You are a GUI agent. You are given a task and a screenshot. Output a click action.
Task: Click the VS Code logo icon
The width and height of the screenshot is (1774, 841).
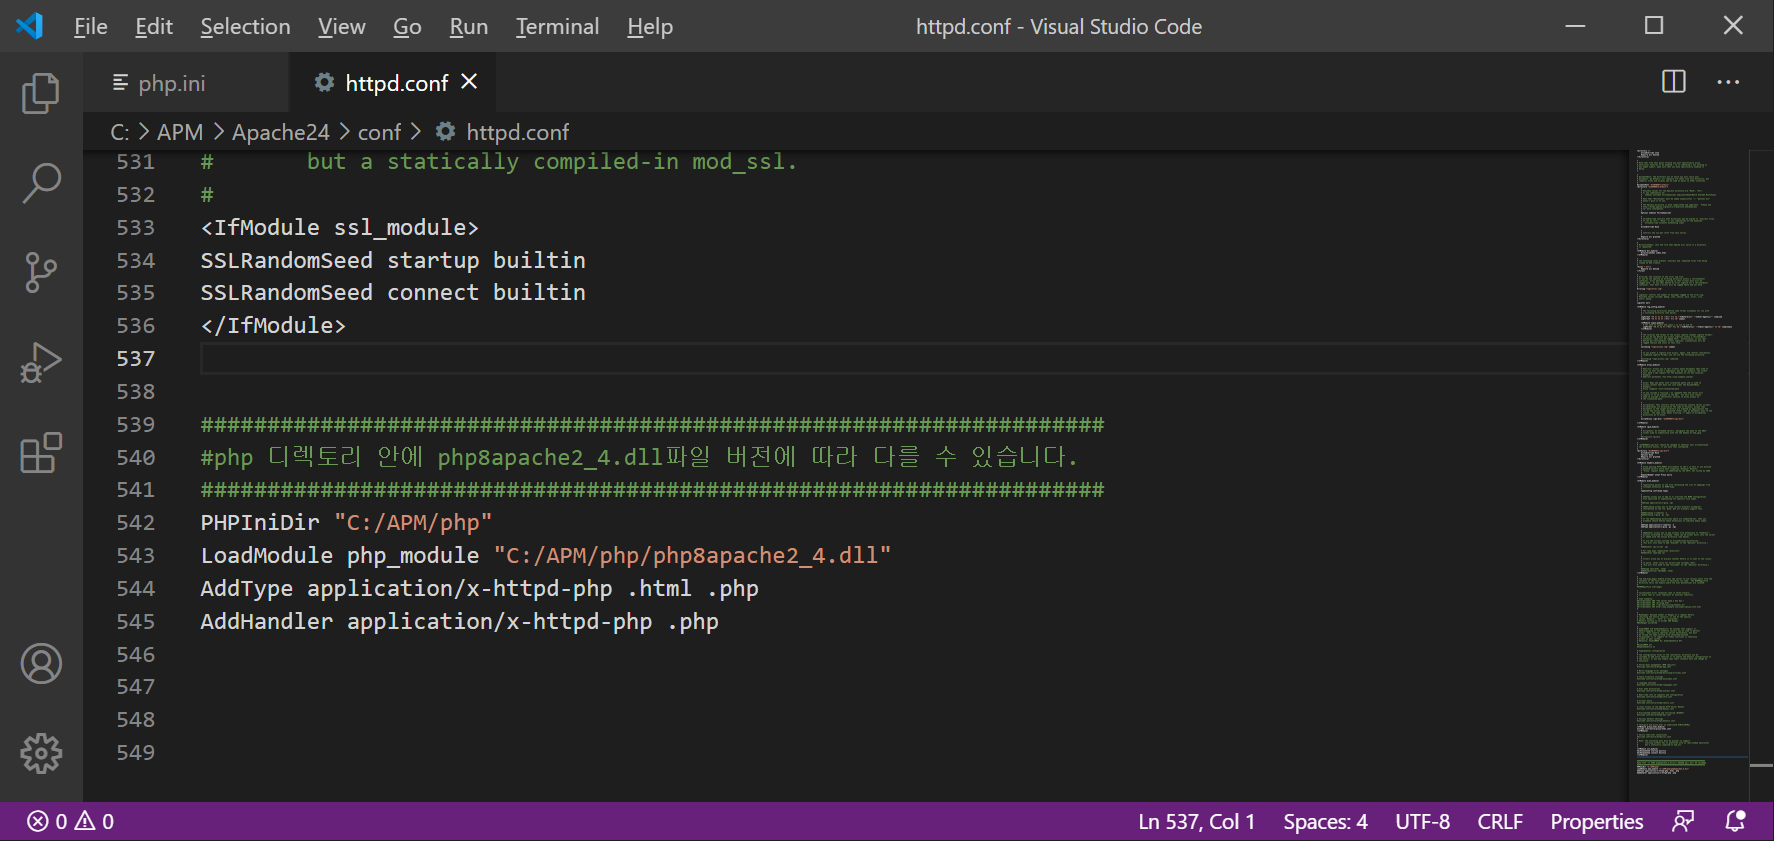click(x=30, y=26)
